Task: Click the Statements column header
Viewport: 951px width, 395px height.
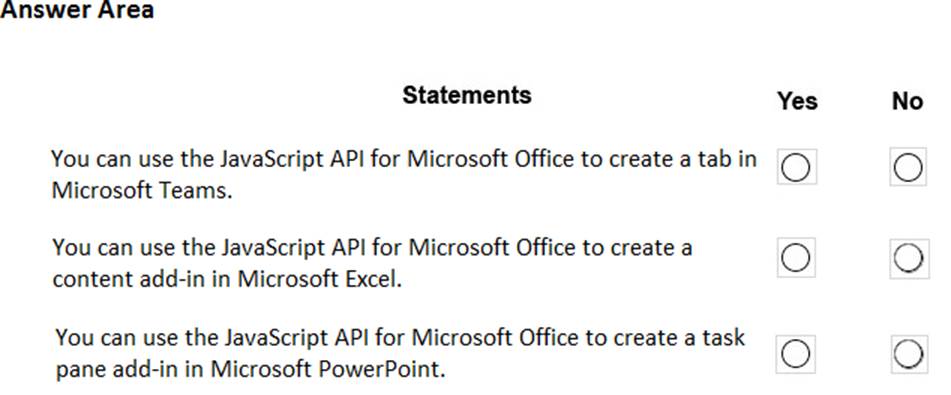Action: [467, 95]
